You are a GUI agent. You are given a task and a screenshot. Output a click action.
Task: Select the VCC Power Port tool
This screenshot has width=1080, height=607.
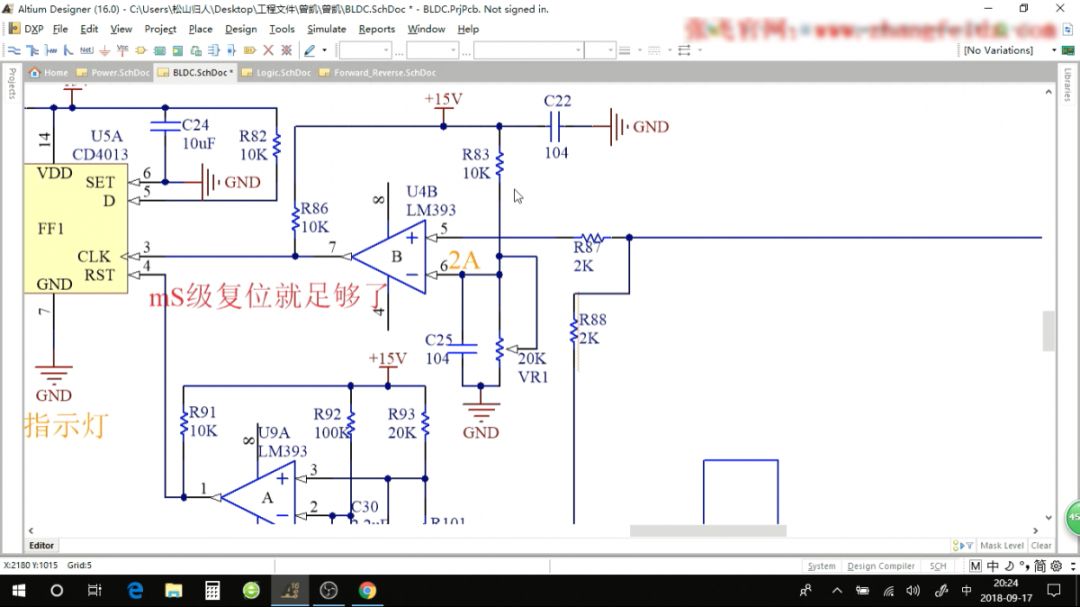click(x=123, y=50)
